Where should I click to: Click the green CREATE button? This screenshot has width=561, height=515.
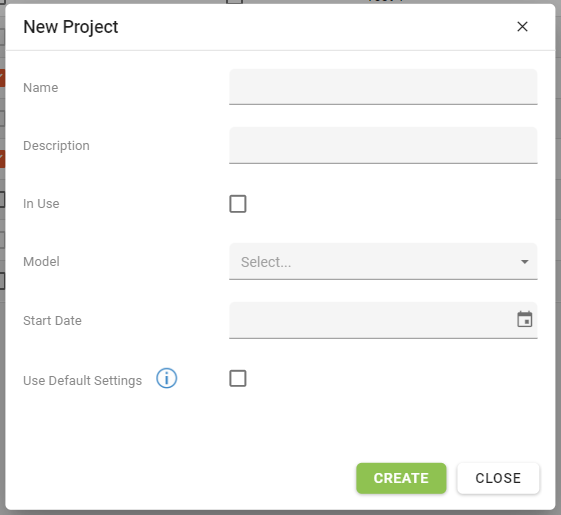[401, 478]
